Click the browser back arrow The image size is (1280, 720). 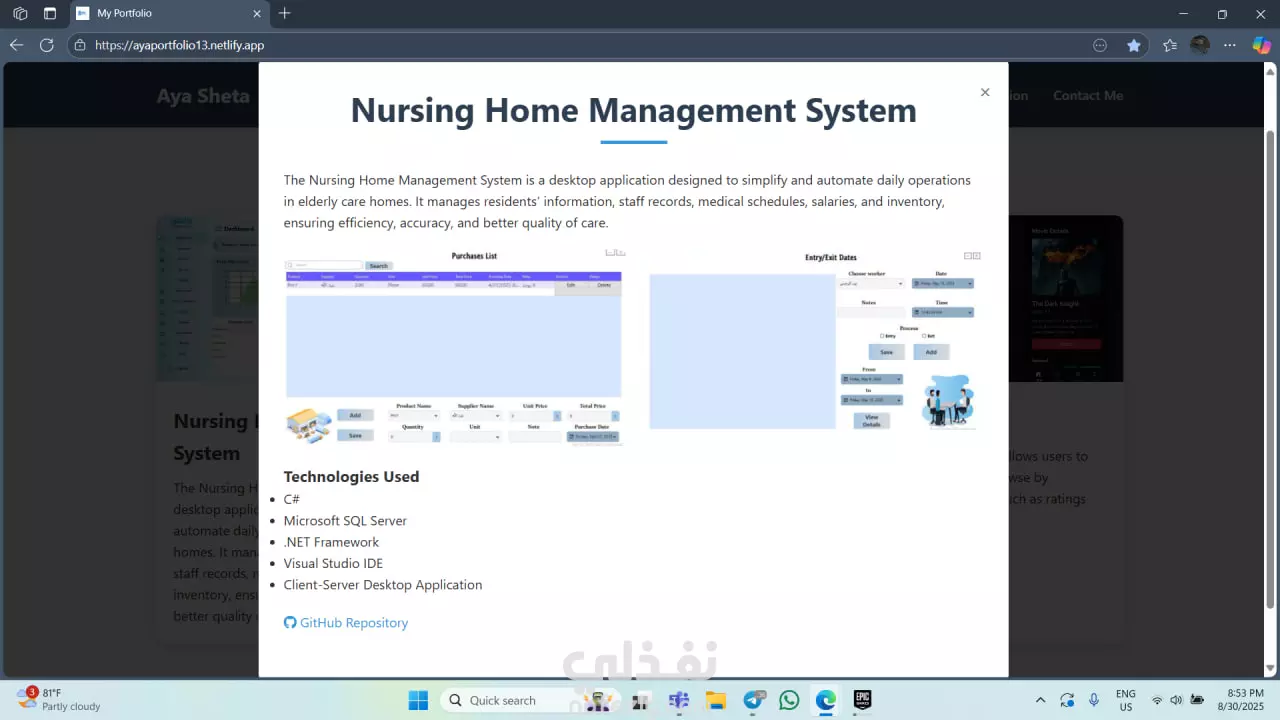click(x=16, y=45)
